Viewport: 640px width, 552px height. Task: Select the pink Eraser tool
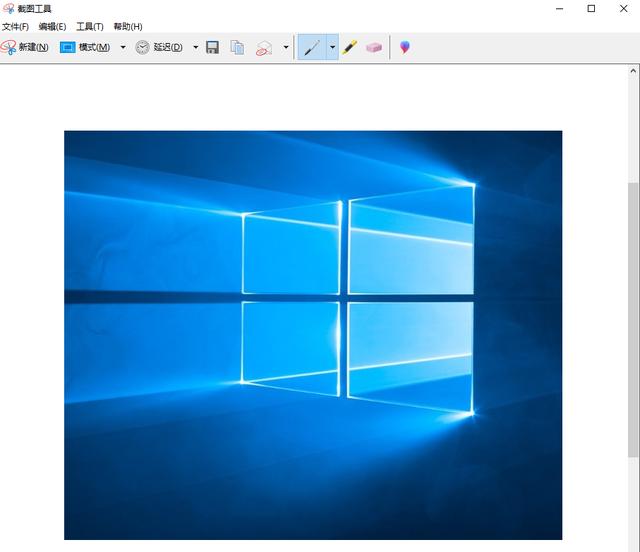pyautogui.click(x=373, y=47)
